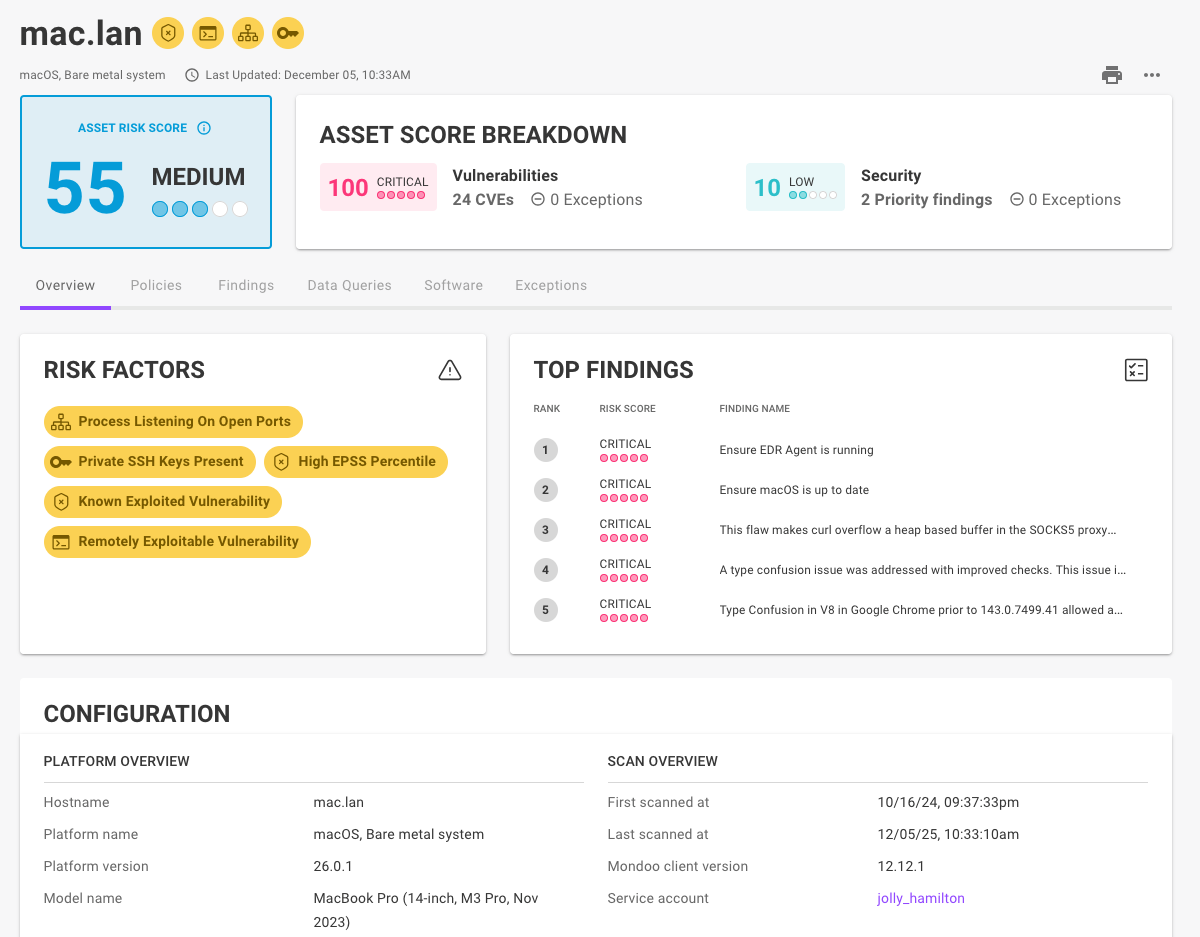The image size is (1200, 937).
Task: Click the MacBook Pro model name value
Action: pos(426,910)
